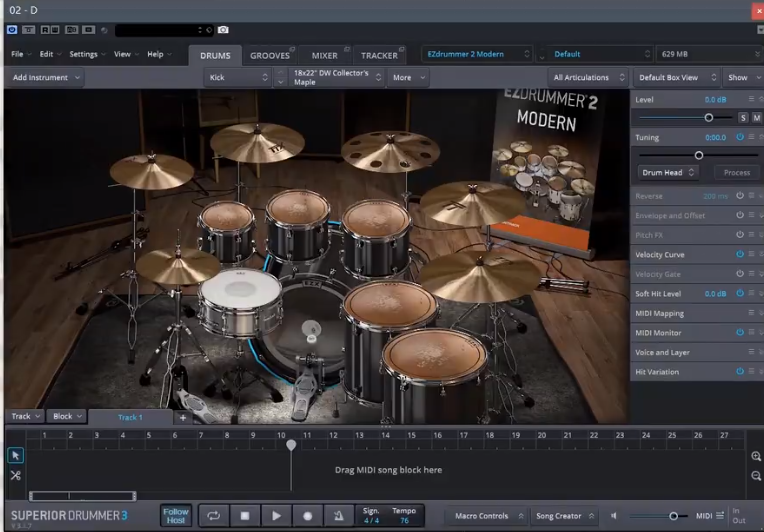Toggle MIDI Monitor power button

[740, 332]
